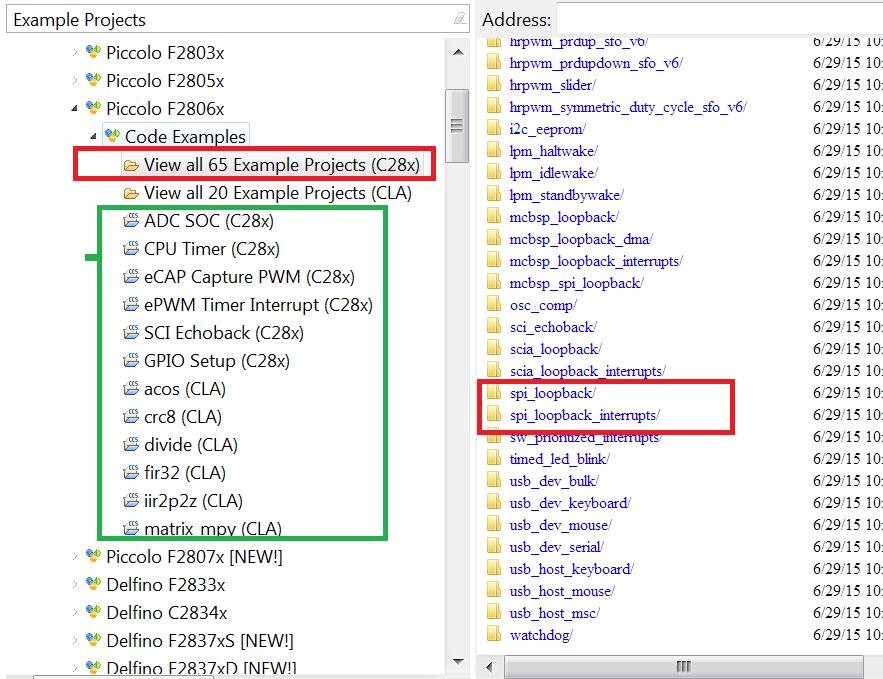Expand the Delfino C2834x node
Viewport: 883px width, 679px height.
(x=75, y=612)
